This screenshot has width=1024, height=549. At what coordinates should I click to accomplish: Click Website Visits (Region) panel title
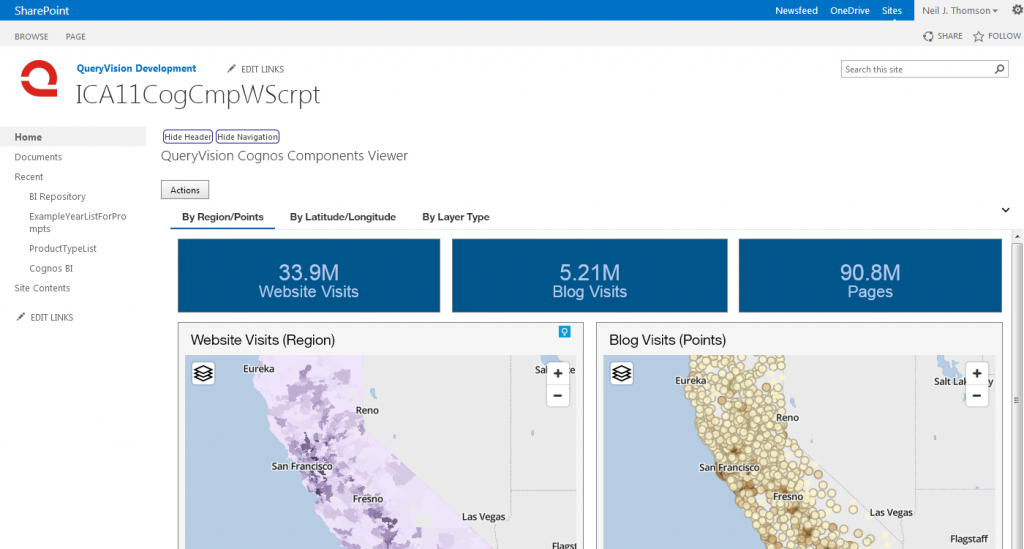(263, 339)
